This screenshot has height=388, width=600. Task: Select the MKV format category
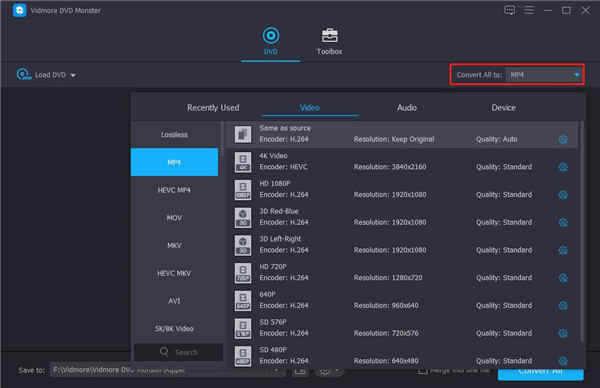pyautogui.click(x=174, y=246)
